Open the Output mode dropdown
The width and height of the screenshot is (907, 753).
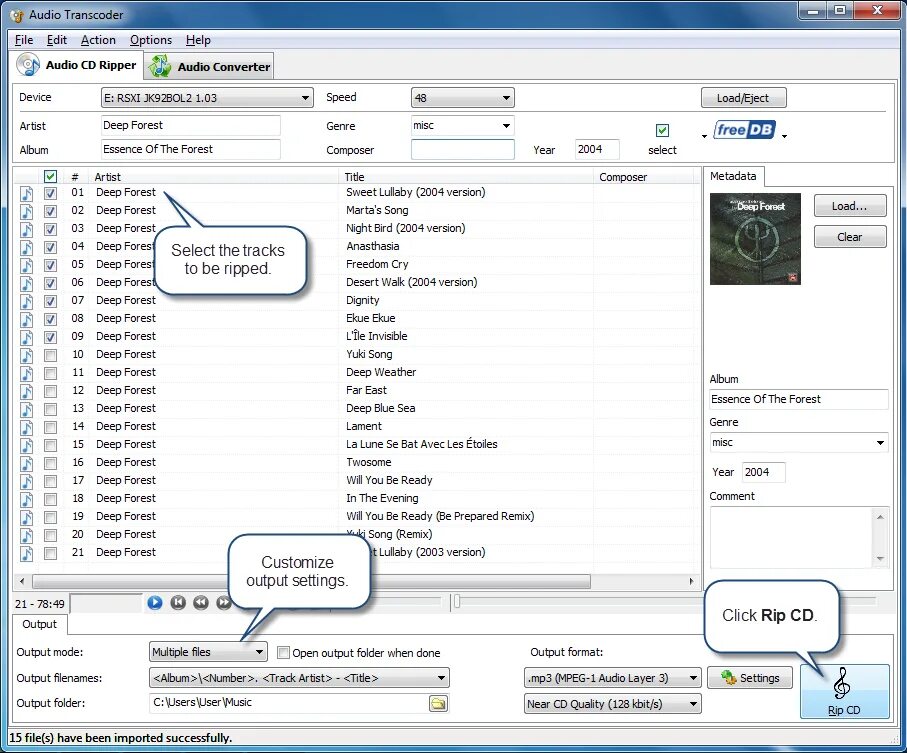[208, 652]
